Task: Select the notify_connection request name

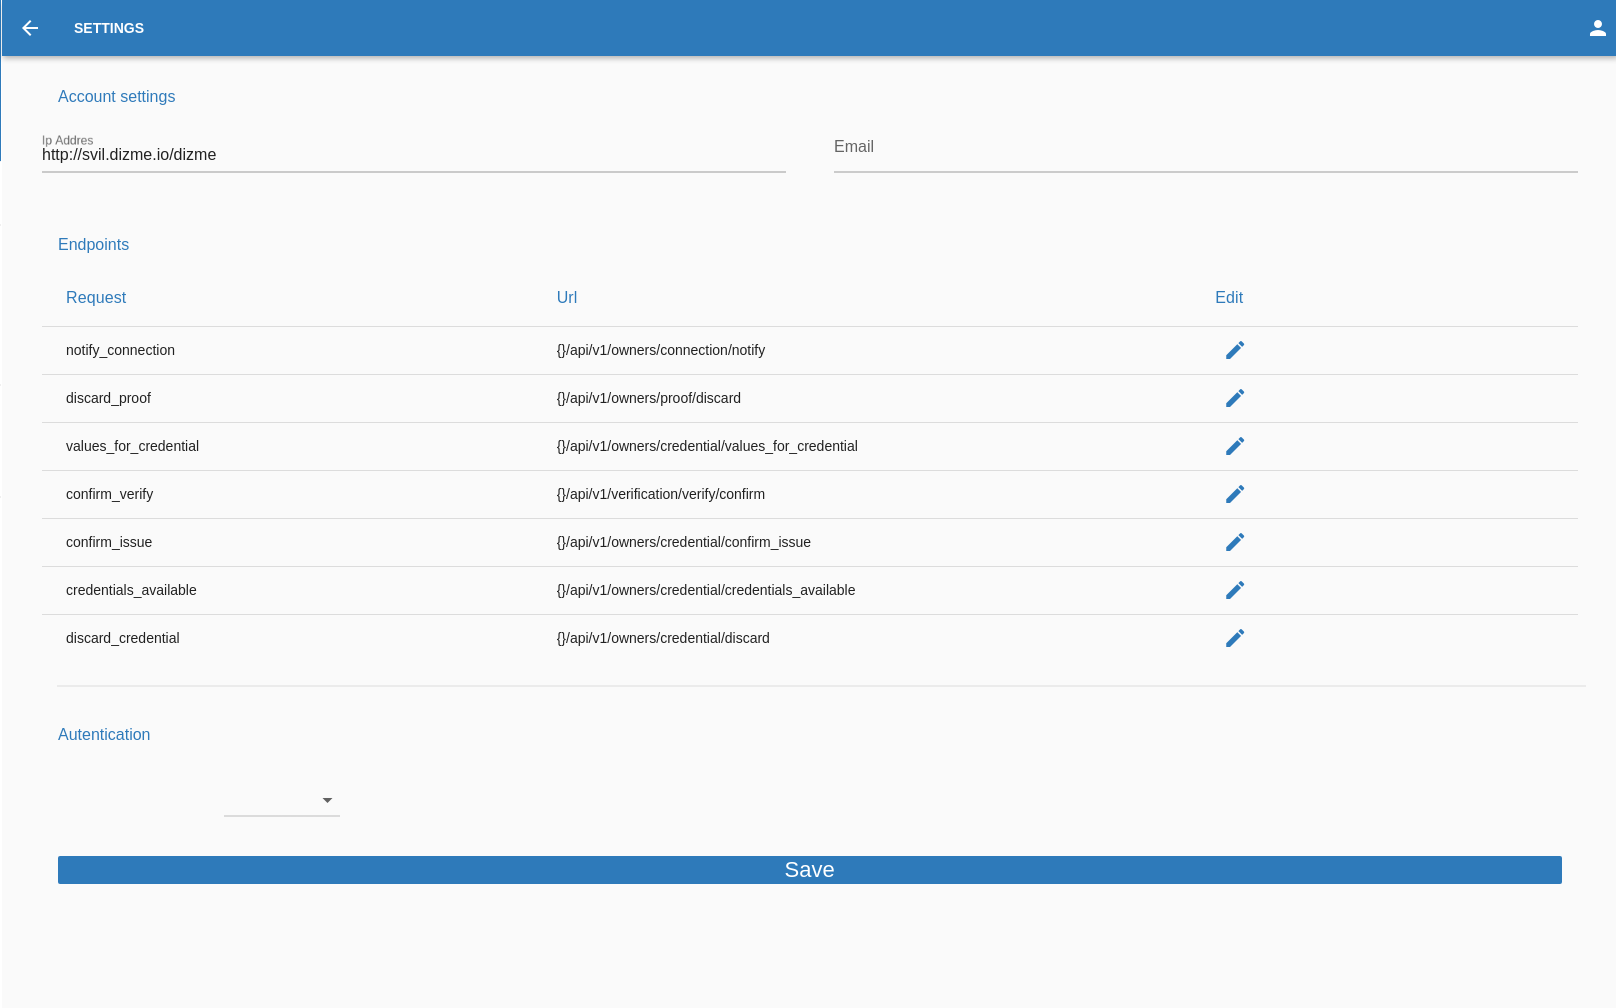Action: point(120,350)
